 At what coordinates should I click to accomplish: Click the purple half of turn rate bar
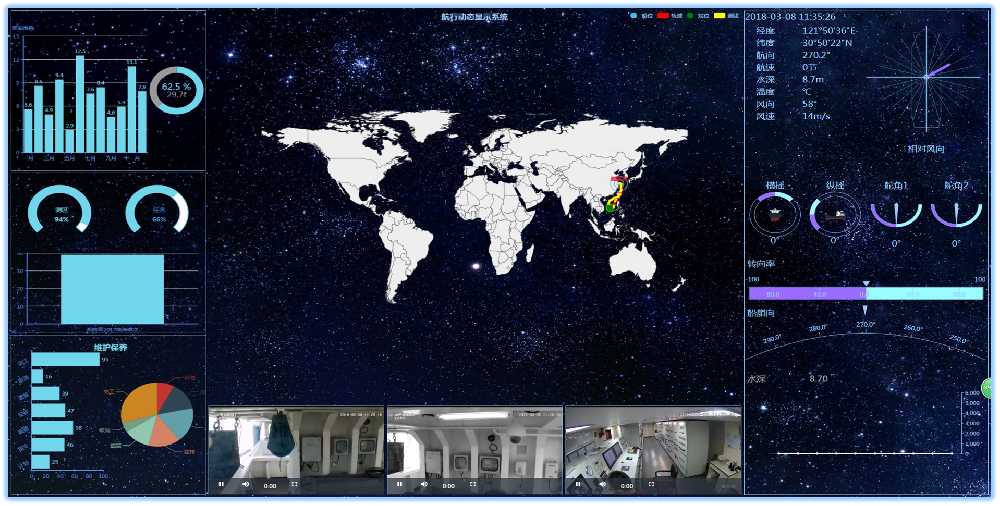[x=806, y=294]
